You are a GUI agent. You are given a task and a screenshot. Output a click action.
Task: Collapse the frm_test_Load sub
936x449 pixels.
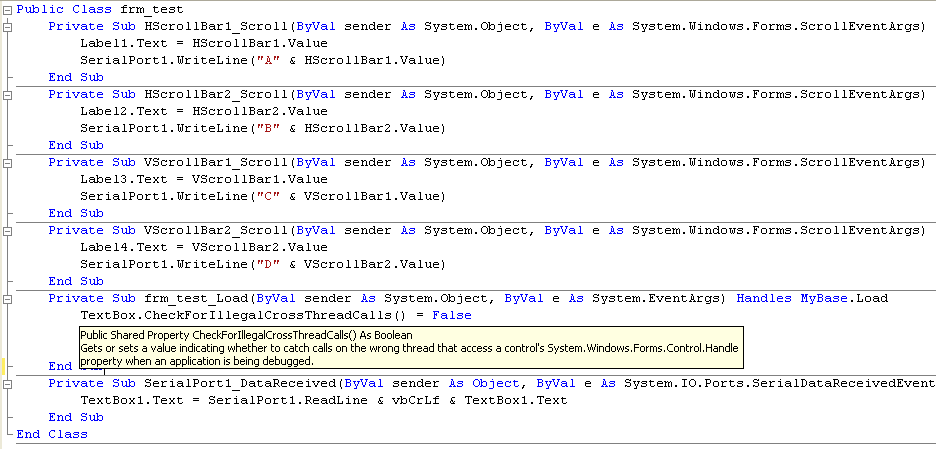(x=8, y=299)
